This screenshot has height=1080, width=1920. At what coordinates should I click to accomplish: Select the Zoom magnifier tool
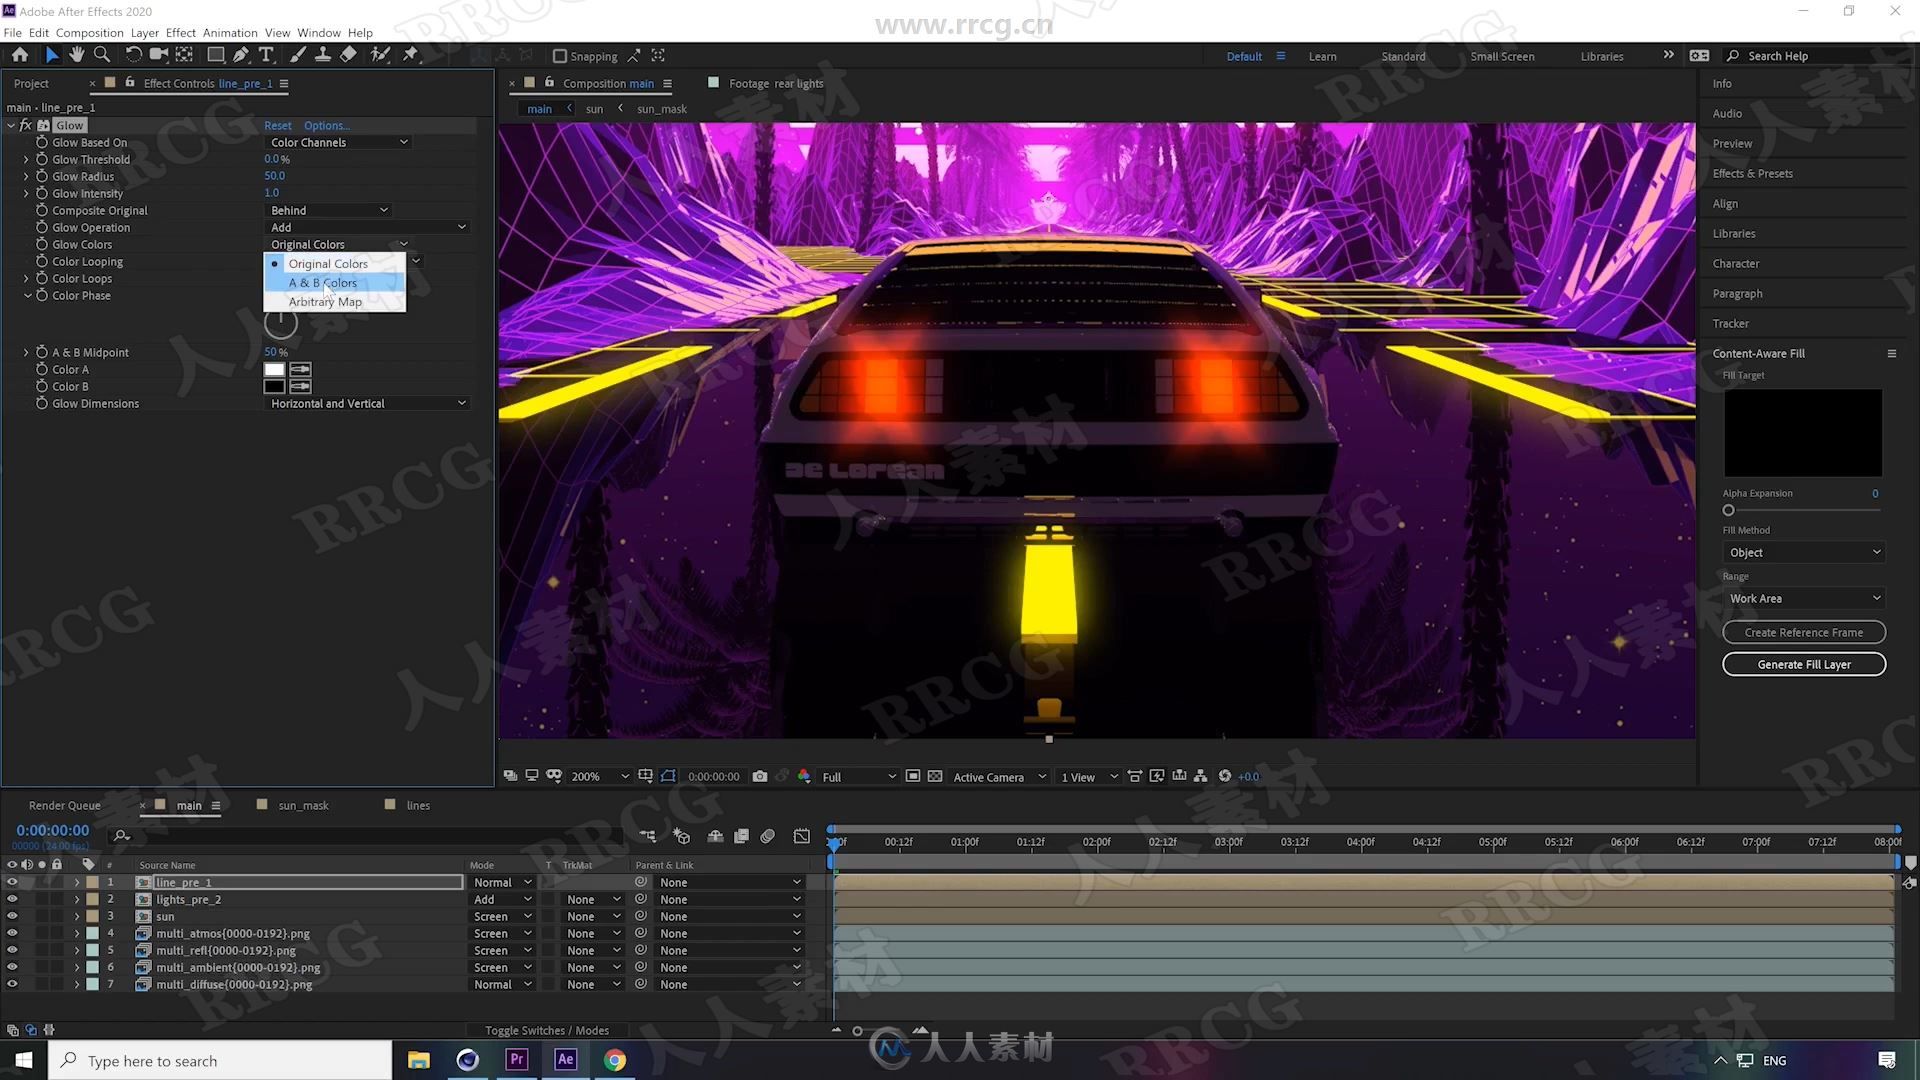(x=101, y=55)
